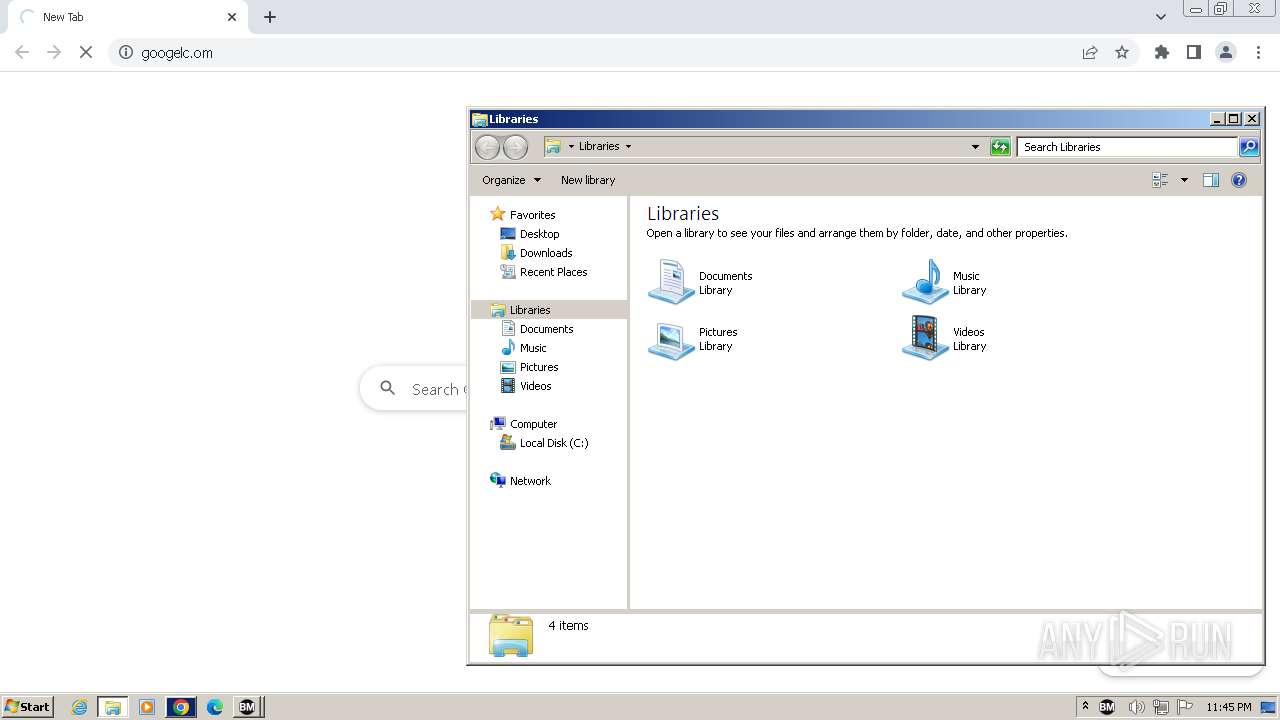This screenshot has height=720, width=1280.
Task: Expand the Libraries breadcrumb arrow
Action: coord(628,147)
